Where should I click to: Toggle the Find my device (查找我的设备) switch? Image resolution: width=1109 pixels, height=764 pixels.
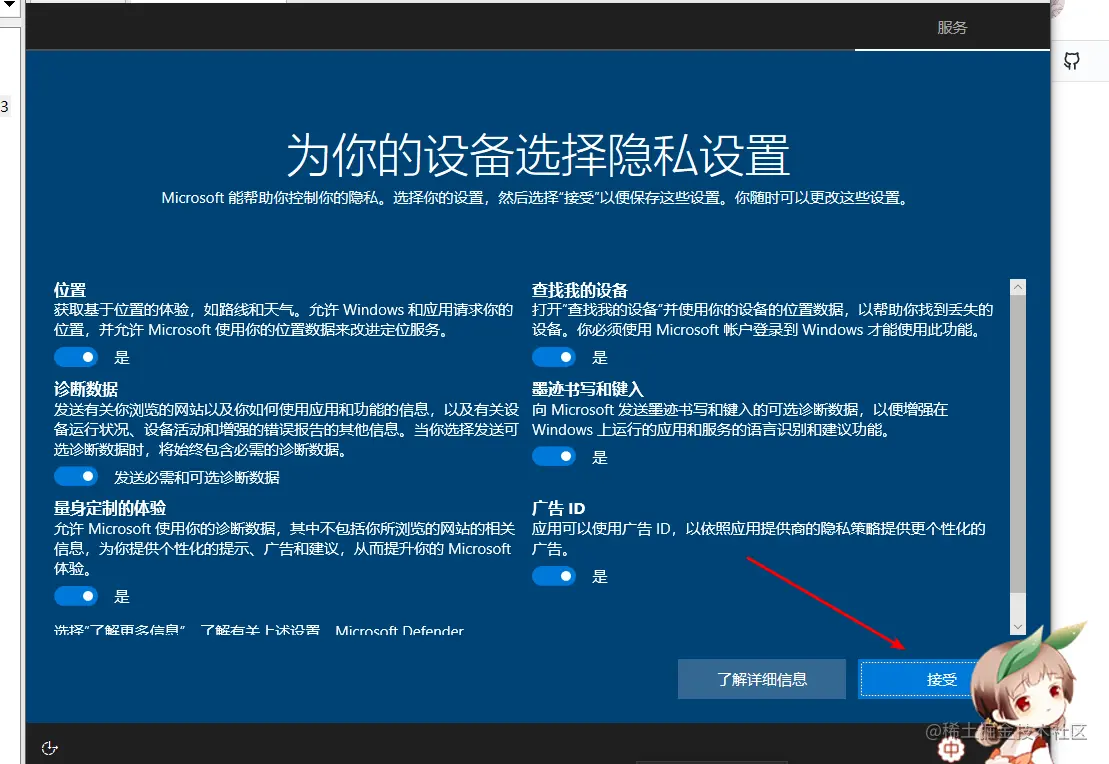pyautogui.click(x=554, y=357)
